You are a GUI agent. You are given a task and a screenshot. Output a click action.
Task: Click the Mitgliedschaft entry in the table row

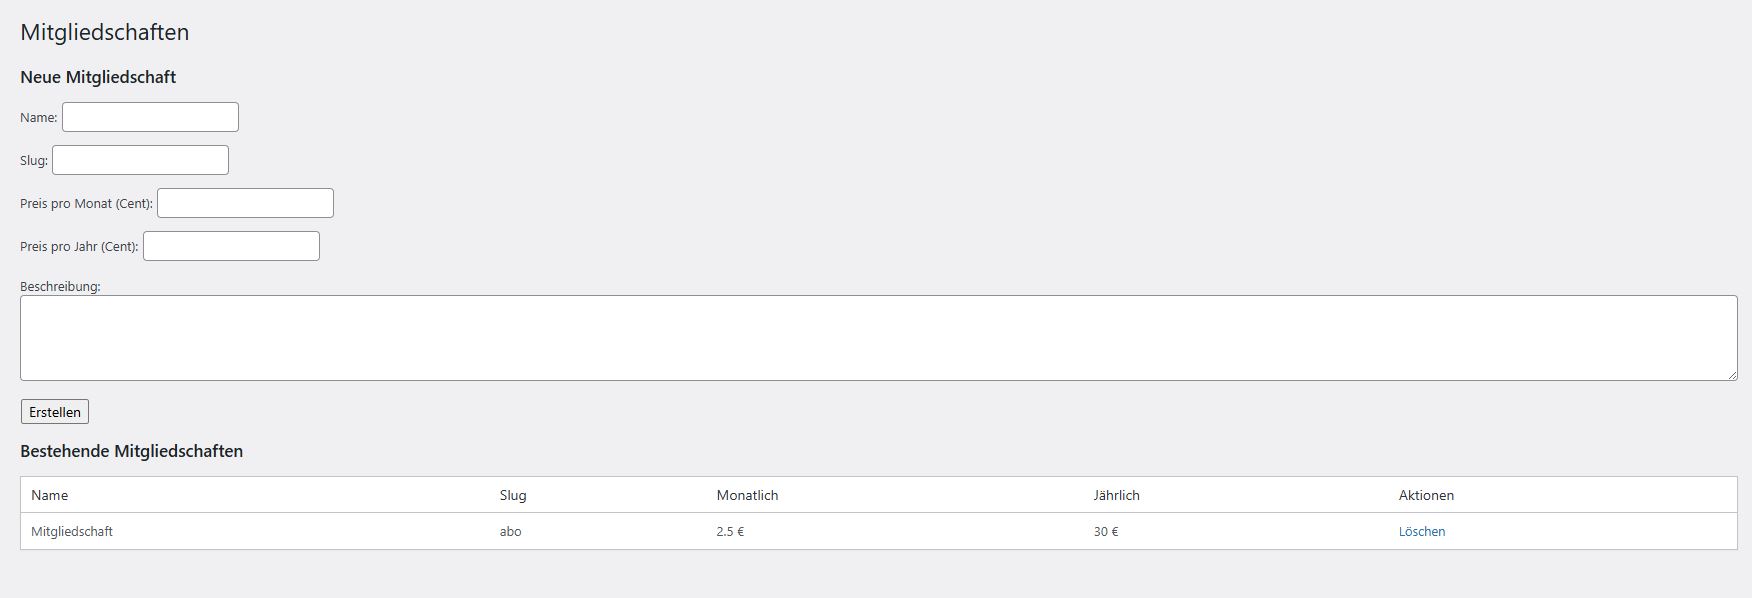(x=72, y=532)
